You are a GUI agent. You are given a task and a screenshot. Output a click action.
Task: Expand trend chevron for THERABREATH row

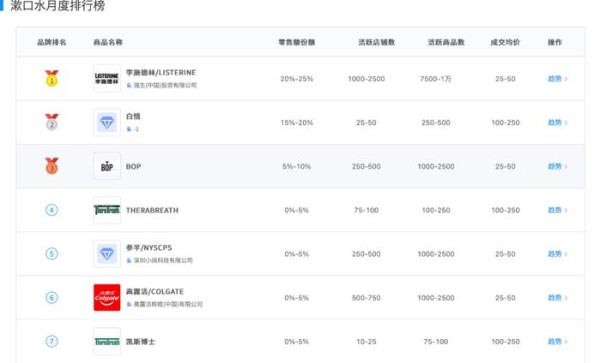tap(566, 210)
